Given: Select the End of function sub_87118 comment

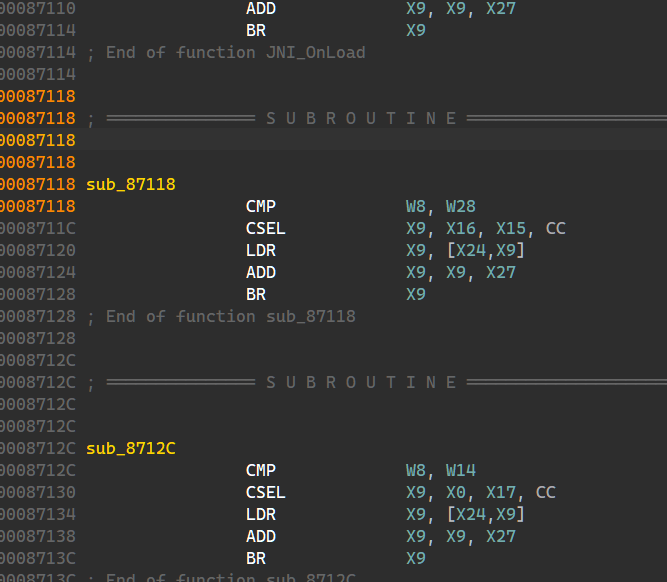Looking at the screenshot, I should 230,316.
